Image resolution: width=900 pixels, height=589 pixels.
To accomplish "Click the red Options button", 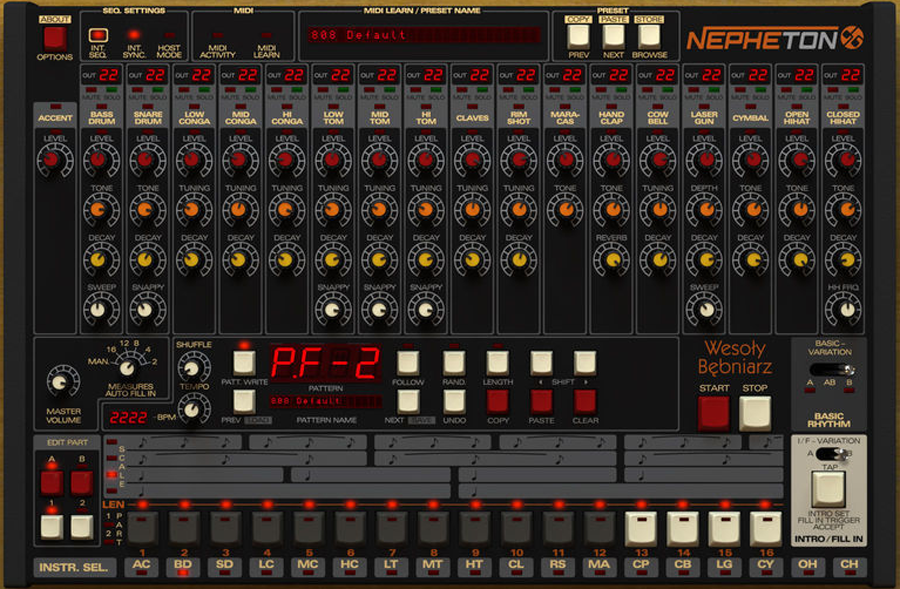I will pos(55,39).
